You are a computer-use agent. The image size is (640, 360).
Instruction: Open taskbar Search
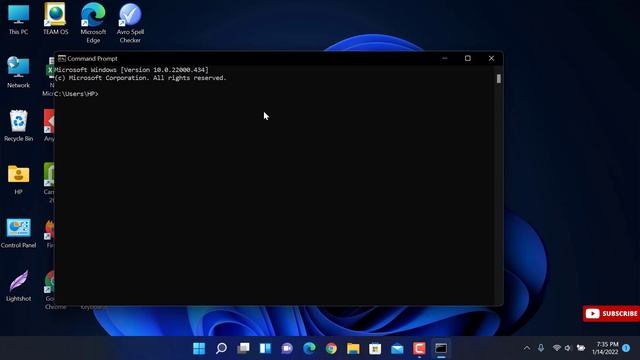pyautogui.click(x=221, y=348)
